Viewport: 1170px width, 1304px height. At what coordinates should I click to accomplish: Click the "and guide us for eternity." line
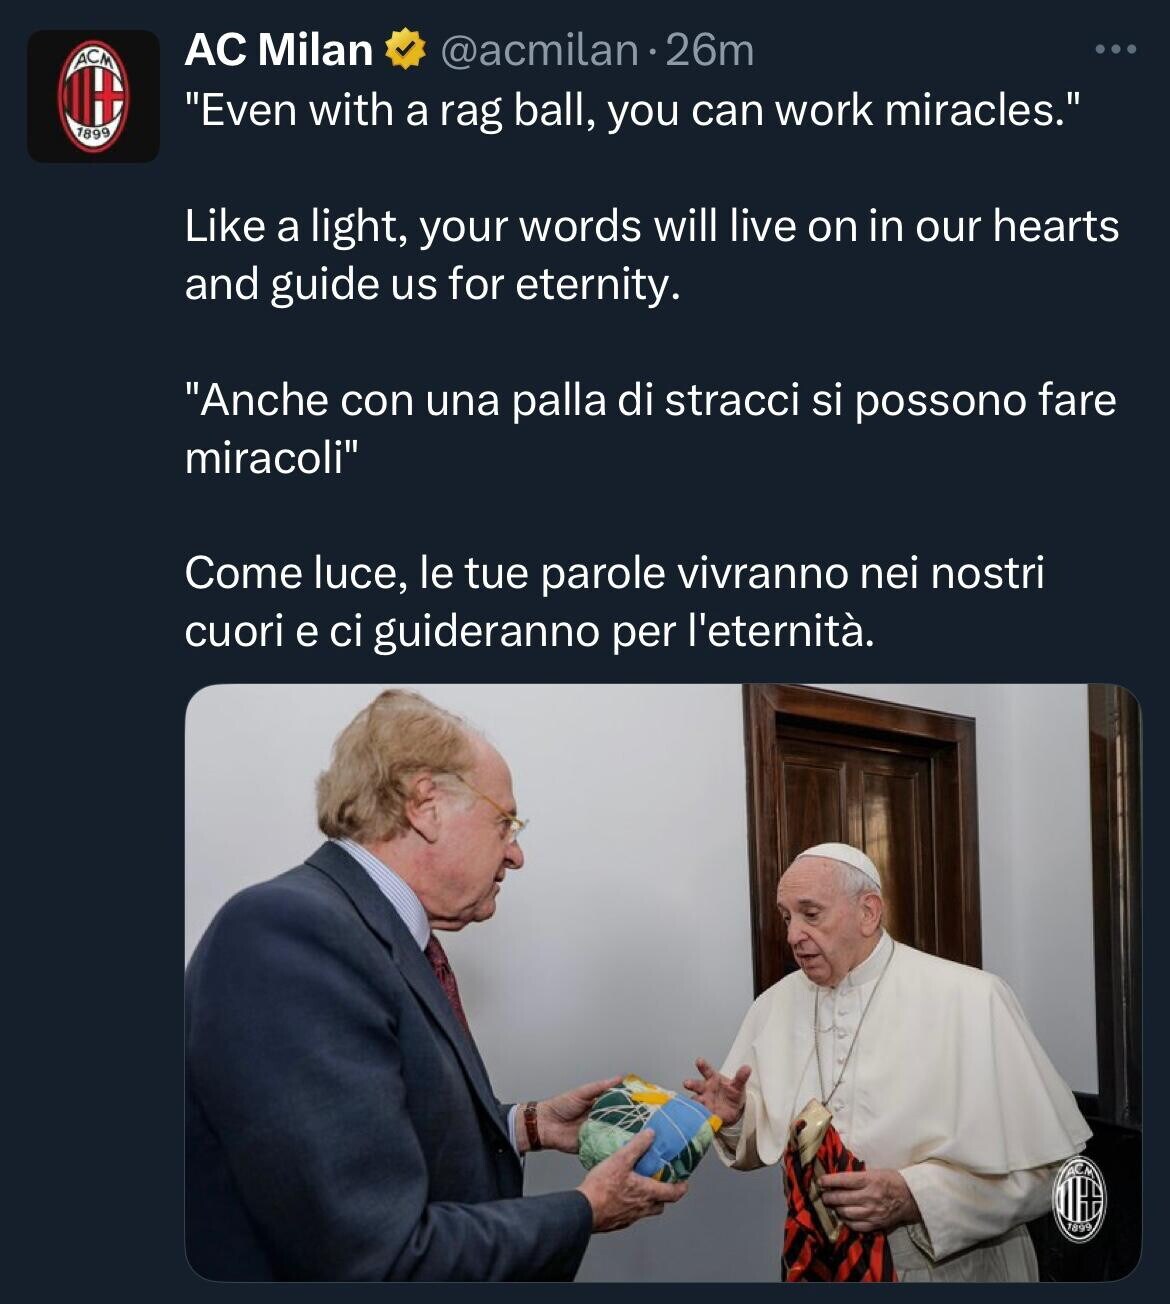(433, 284)
